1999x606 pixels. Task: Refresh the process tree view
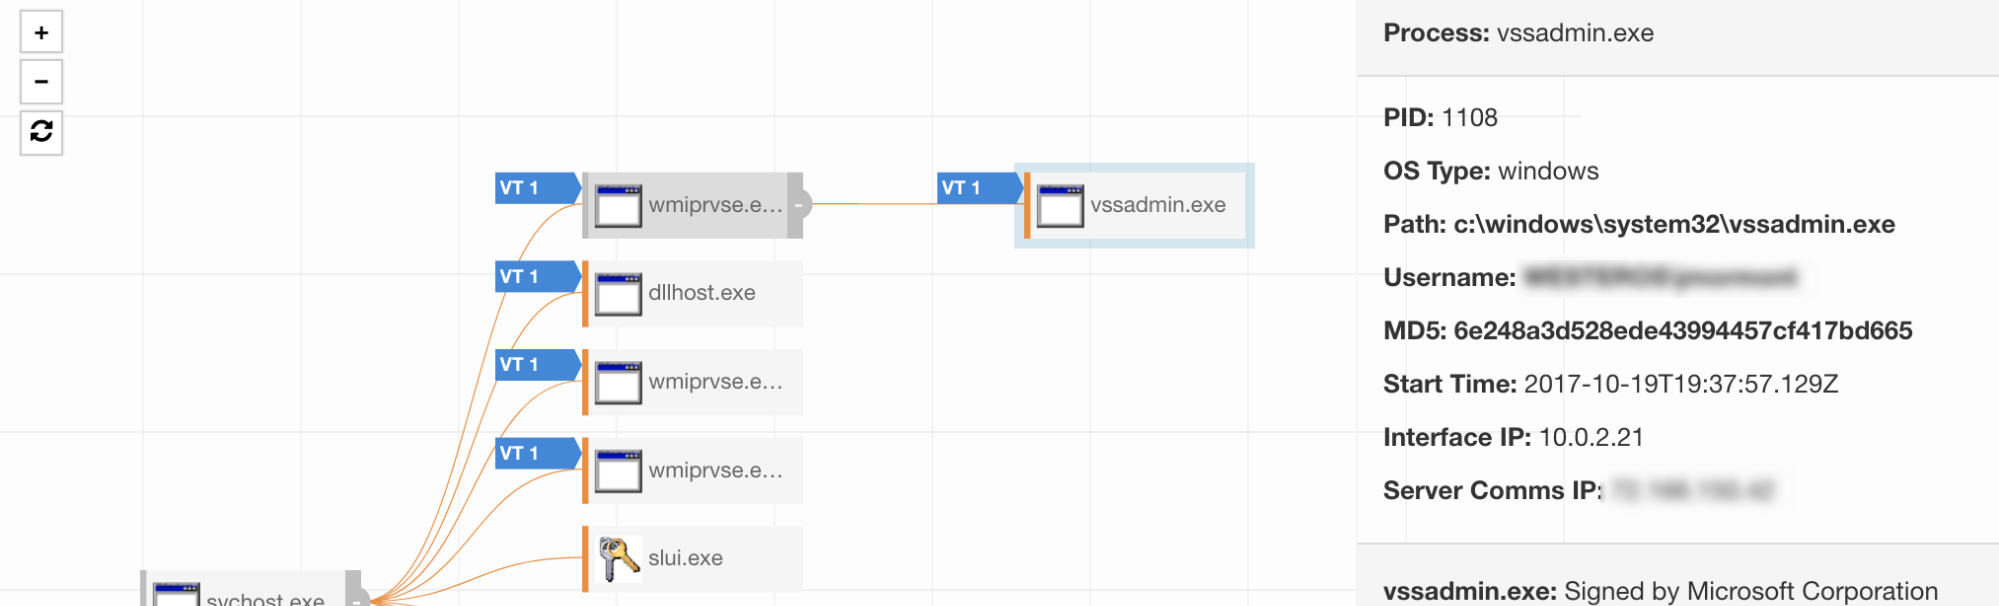(x=41, y=132)
